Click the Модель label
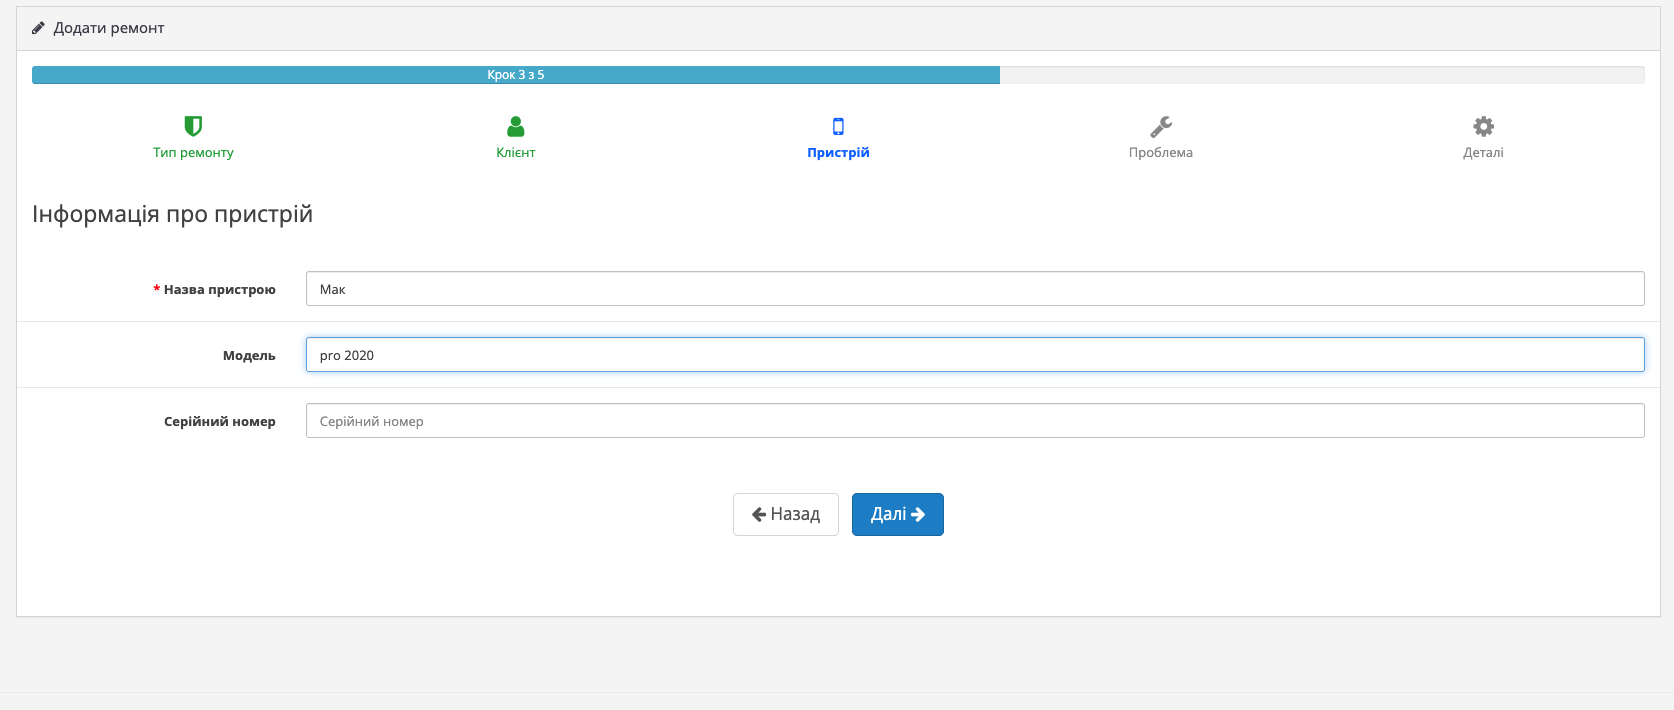Image resolution: width=1674 pixels, height=710 pixels. pos(249,355)
